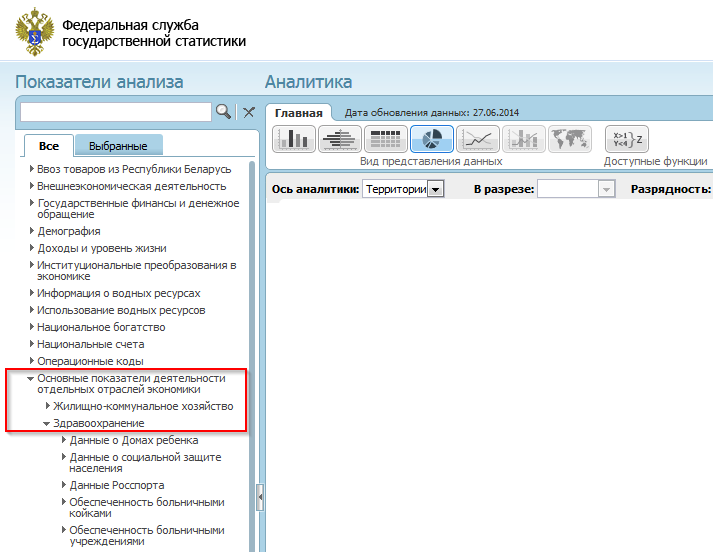Viewport: 713px width, 552px height.
Task: Click the Вид представления данных label
Action: coord(431,161)
